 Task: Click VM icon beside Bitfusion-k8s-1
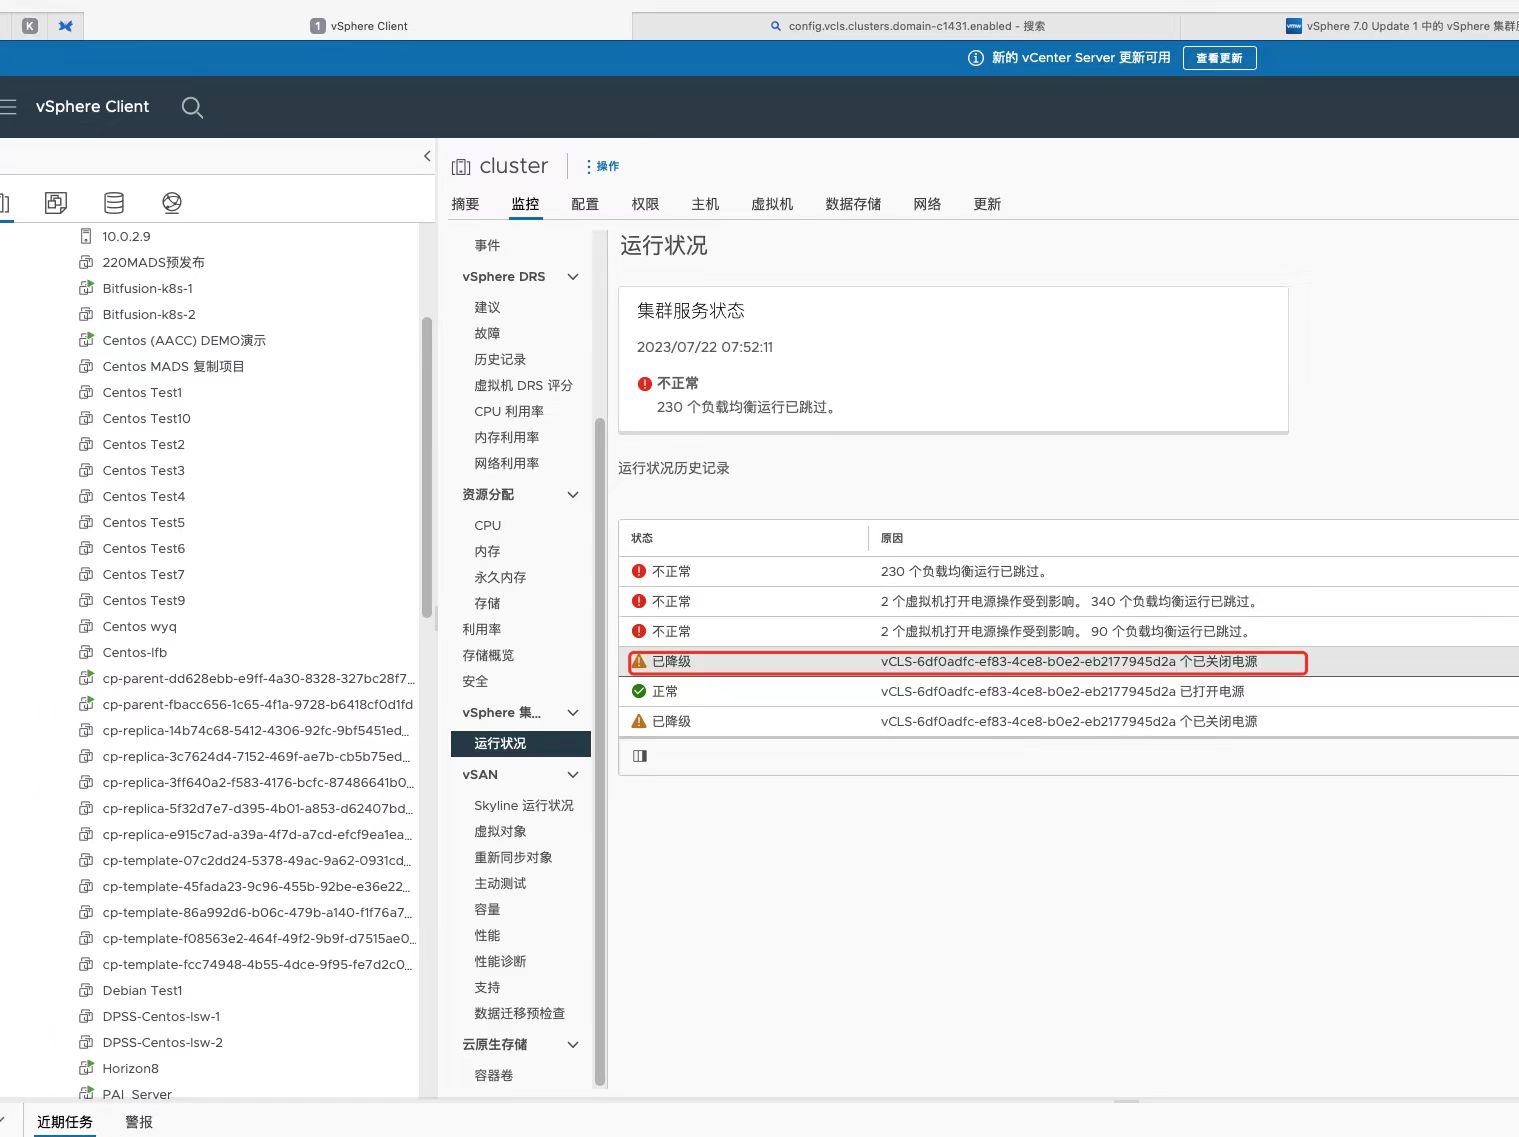(86, 288)
